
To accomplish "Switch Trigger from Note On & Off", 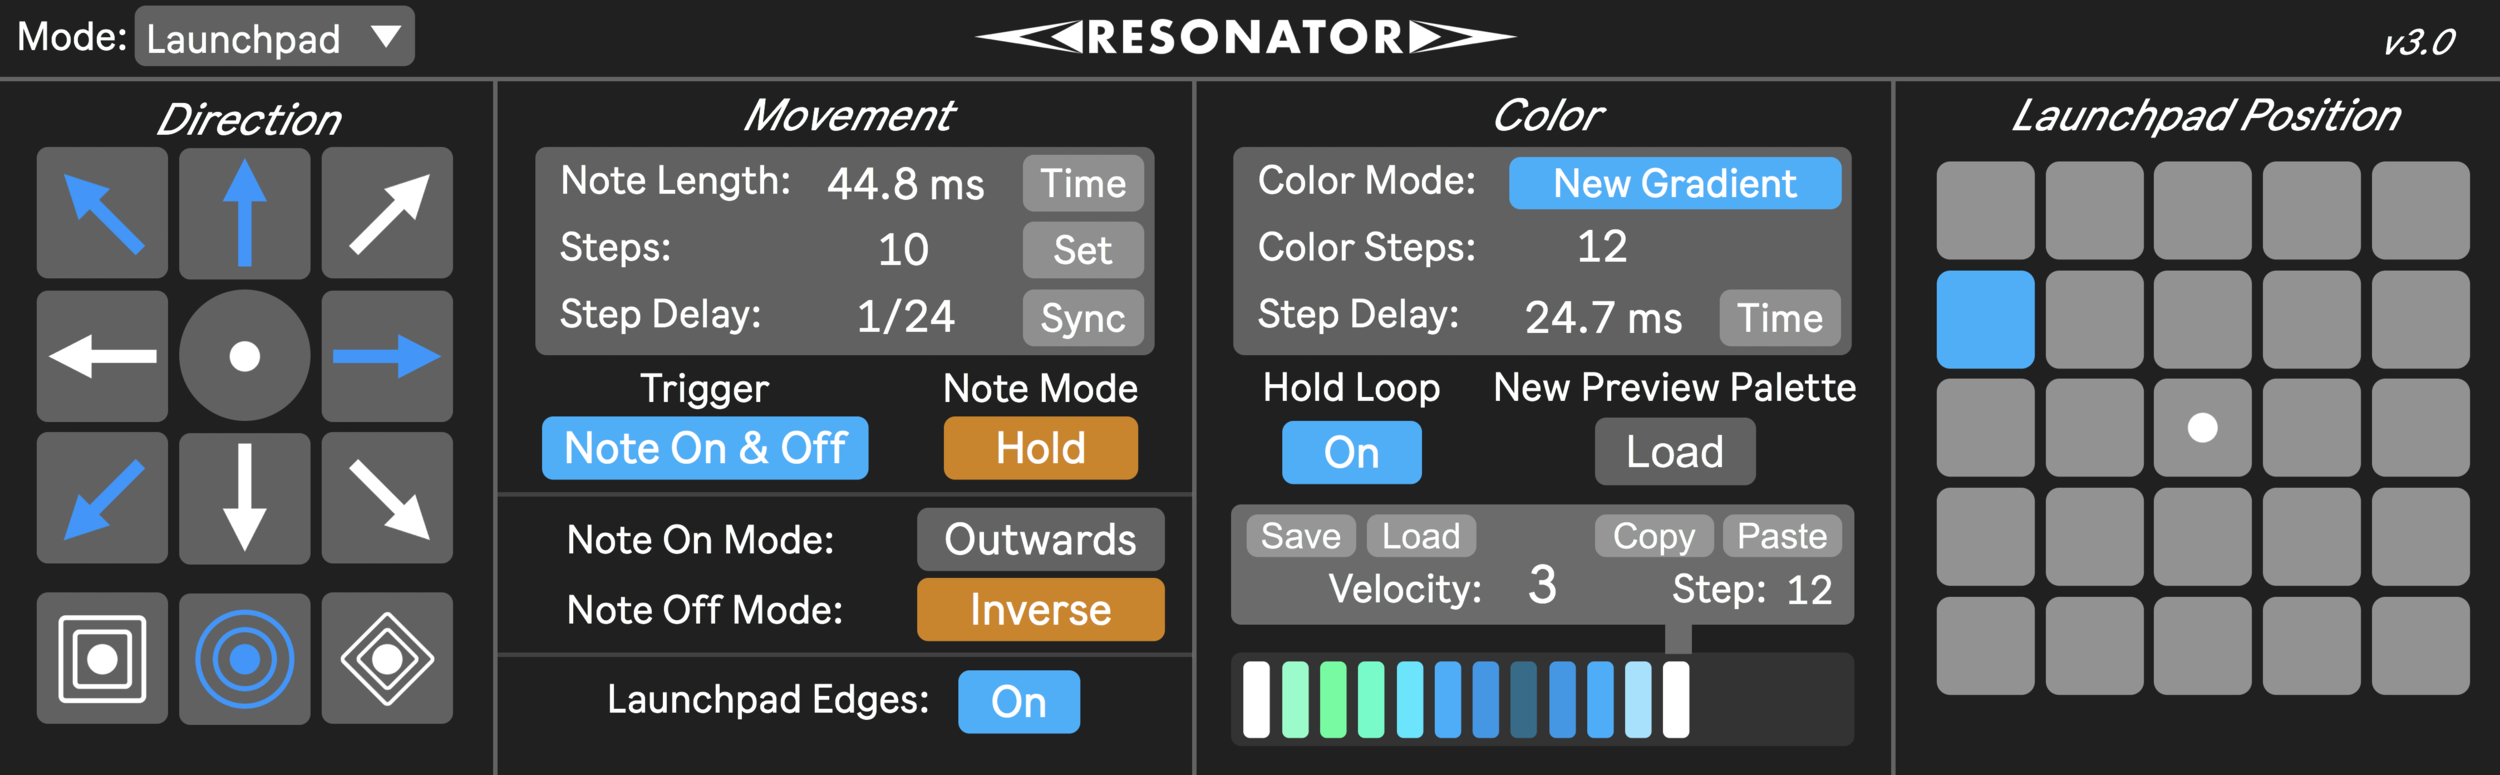I will click(x=705, y=448).
